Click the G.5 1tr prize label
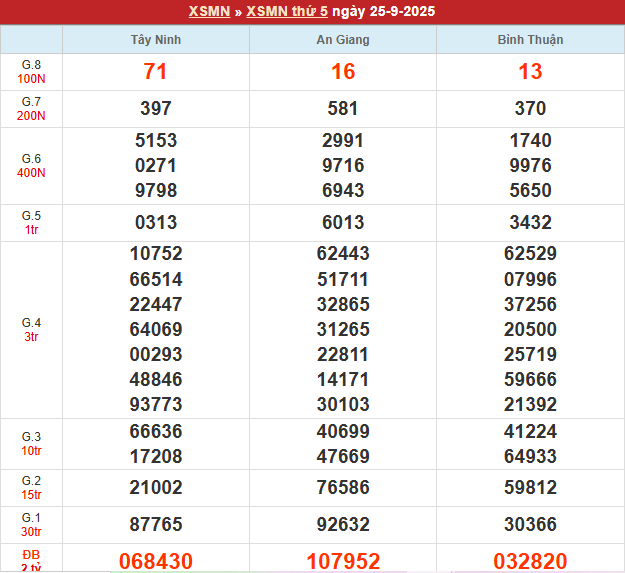625x573 pixels. click(x=31, y=222)
